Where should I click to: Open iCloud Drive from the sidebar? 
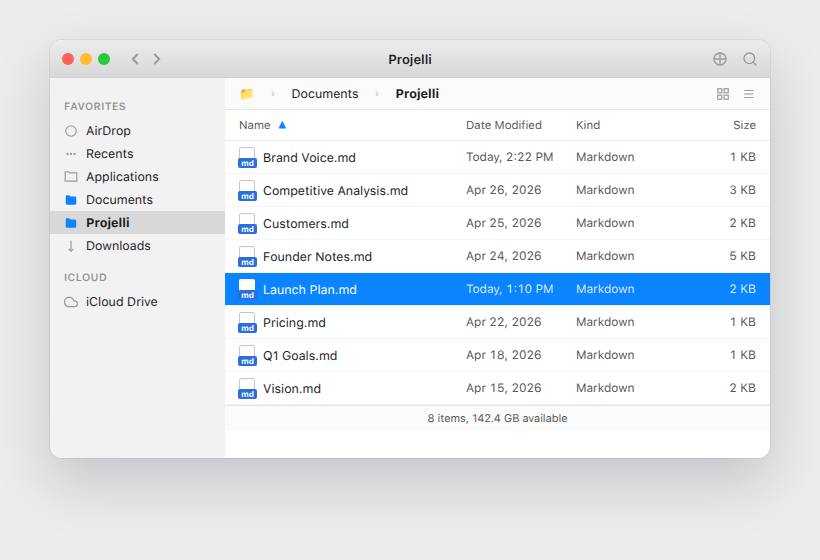122,302
